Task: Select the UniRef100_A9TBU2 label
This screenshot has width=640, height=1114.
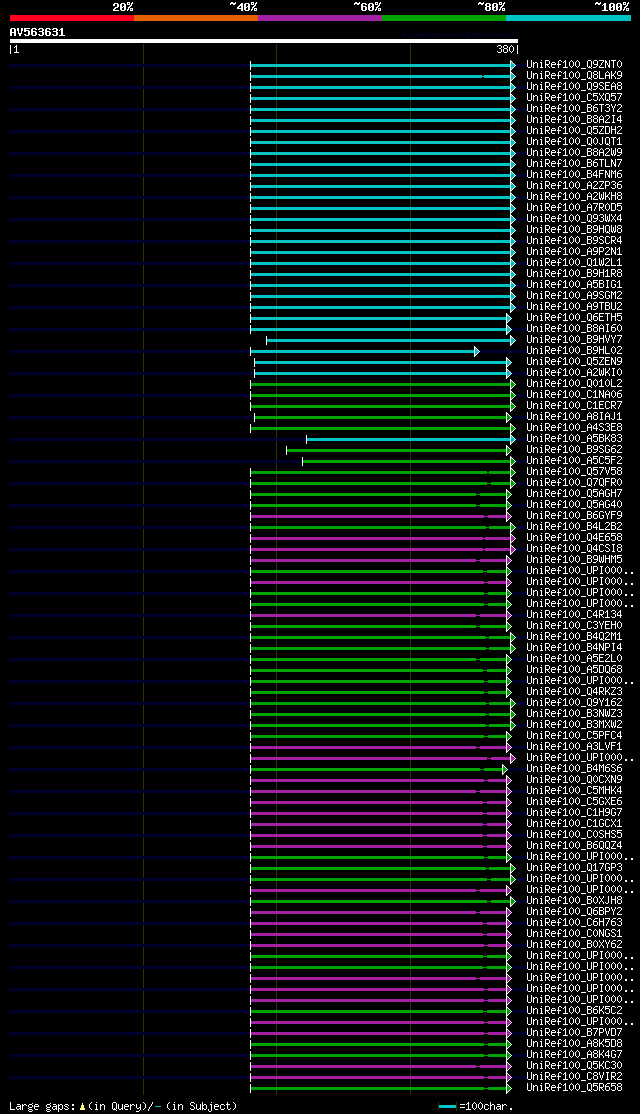Action: (x=575, y=307)
